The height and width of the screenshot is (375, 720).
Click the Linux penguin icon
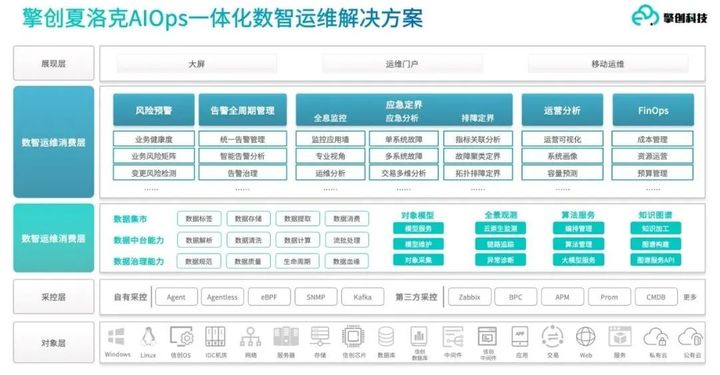148,336
